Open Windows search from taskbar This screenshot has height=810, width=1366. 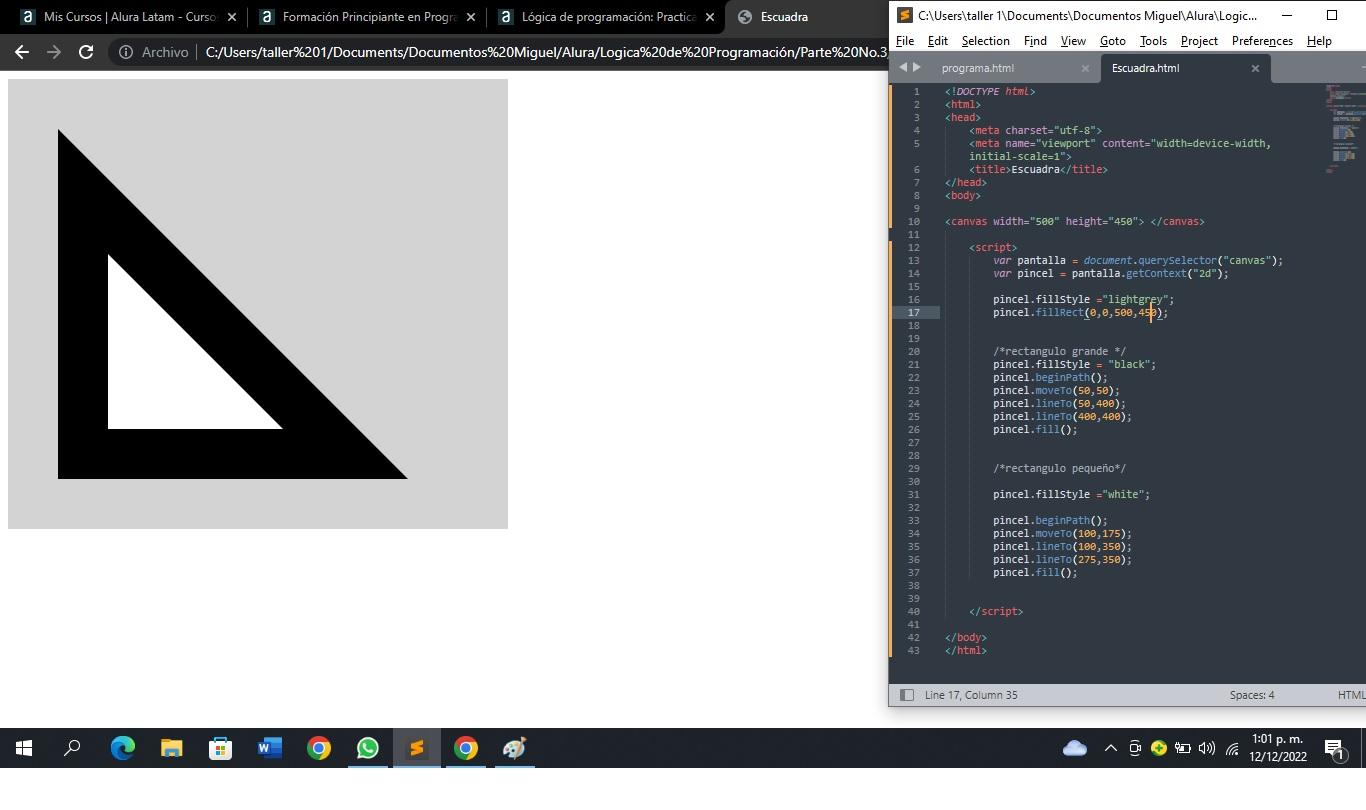[72, 748]
